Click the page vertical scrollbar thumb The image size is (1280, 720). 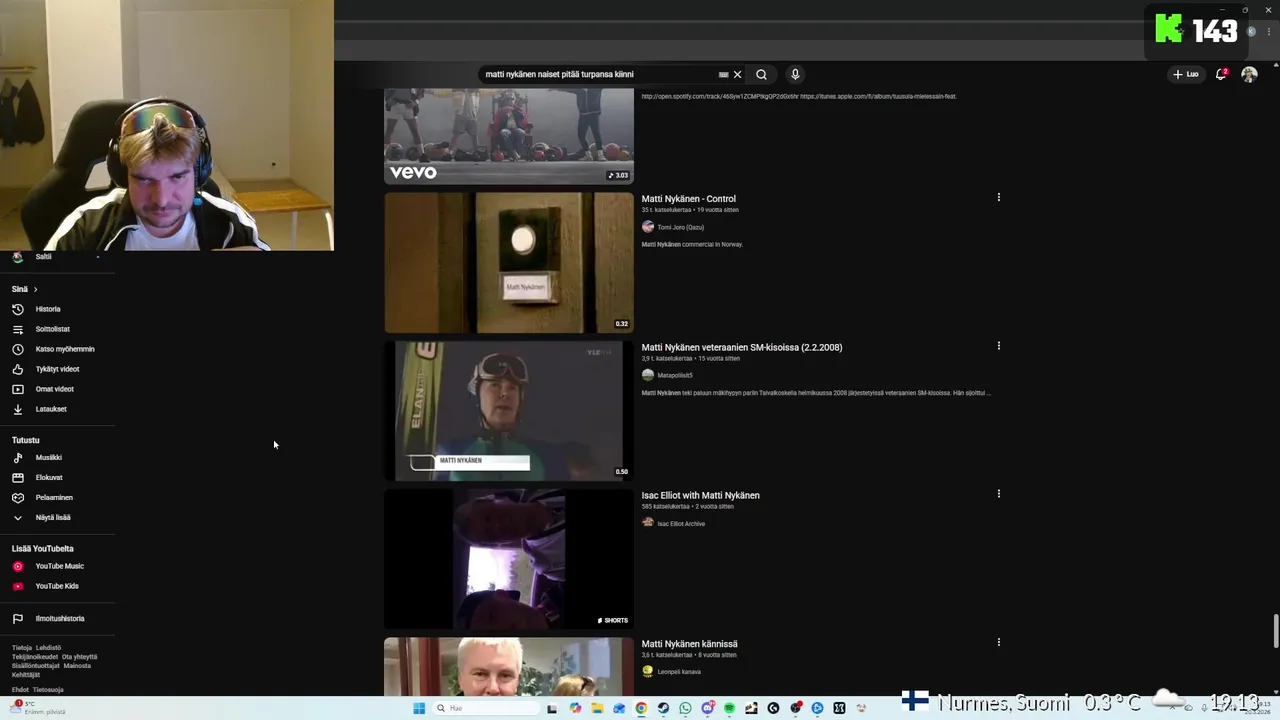[1275, 631]
